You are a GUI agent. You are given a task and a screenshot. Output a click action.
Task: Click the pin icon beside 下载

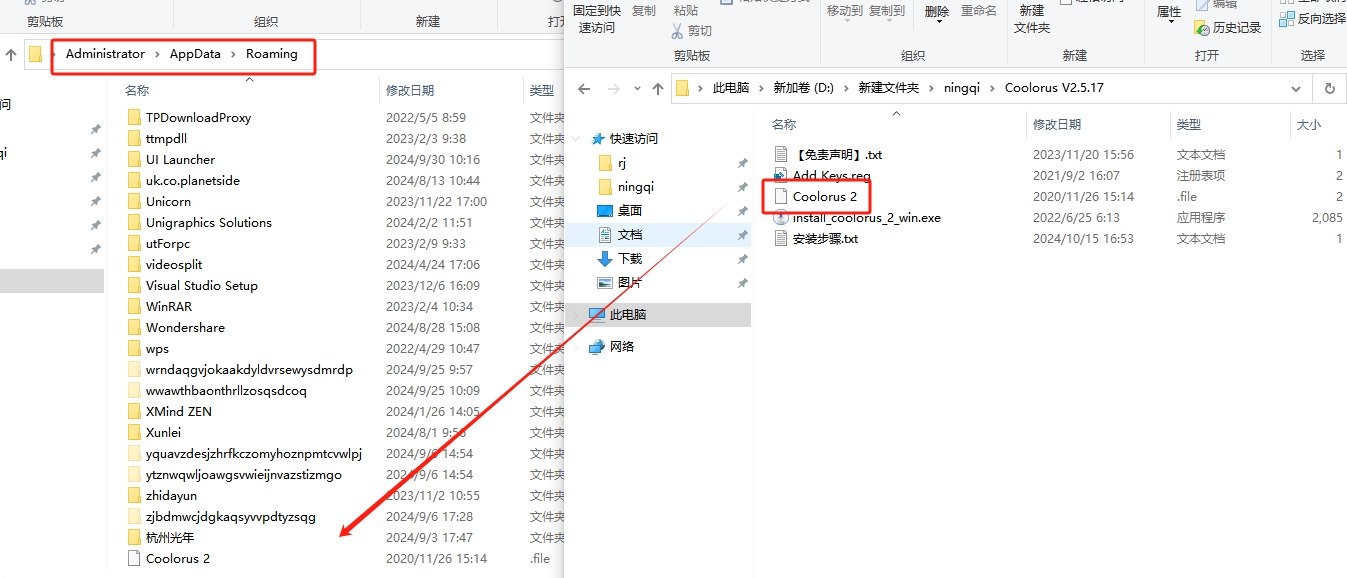[x=742, y=259]
